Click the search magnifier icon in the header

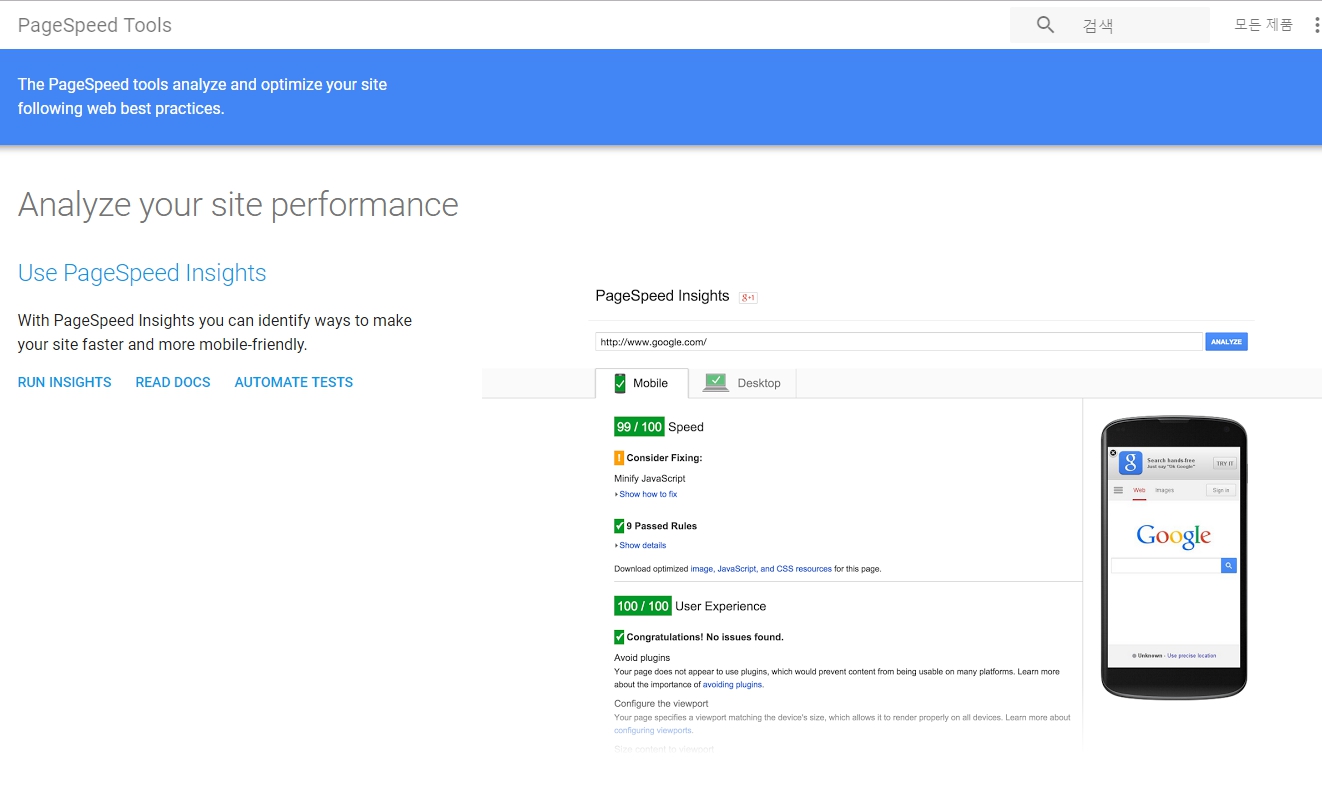point(1044,24)
